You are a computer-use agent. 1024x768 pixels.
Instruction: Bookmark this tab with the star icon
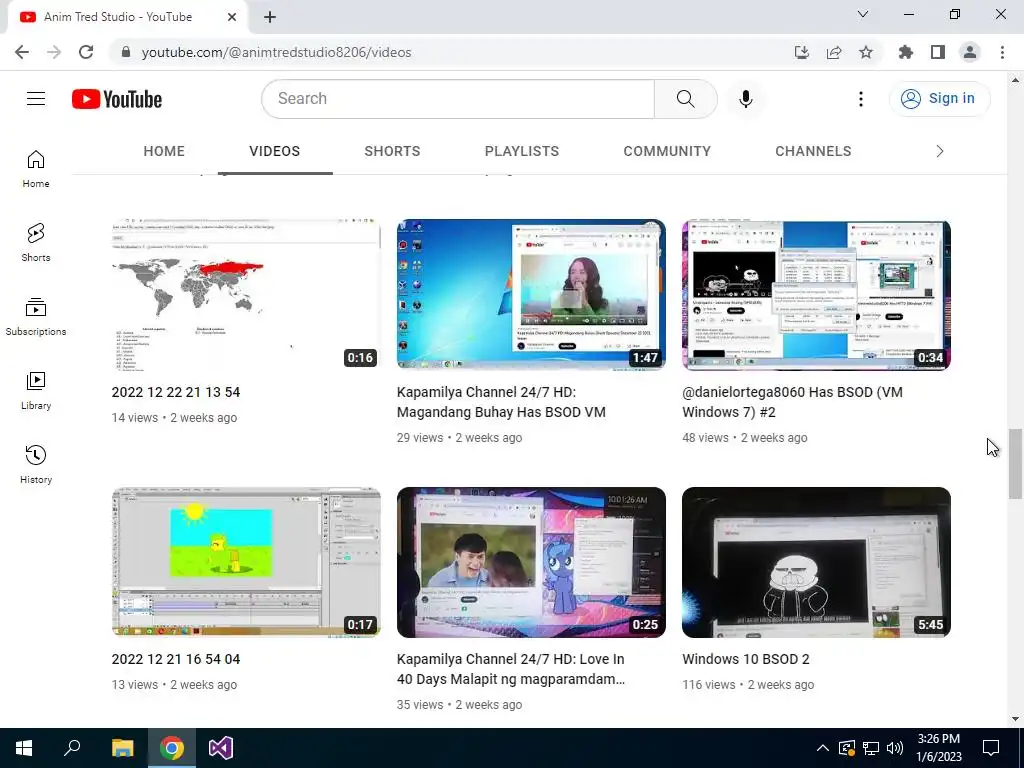coord(866,52)
